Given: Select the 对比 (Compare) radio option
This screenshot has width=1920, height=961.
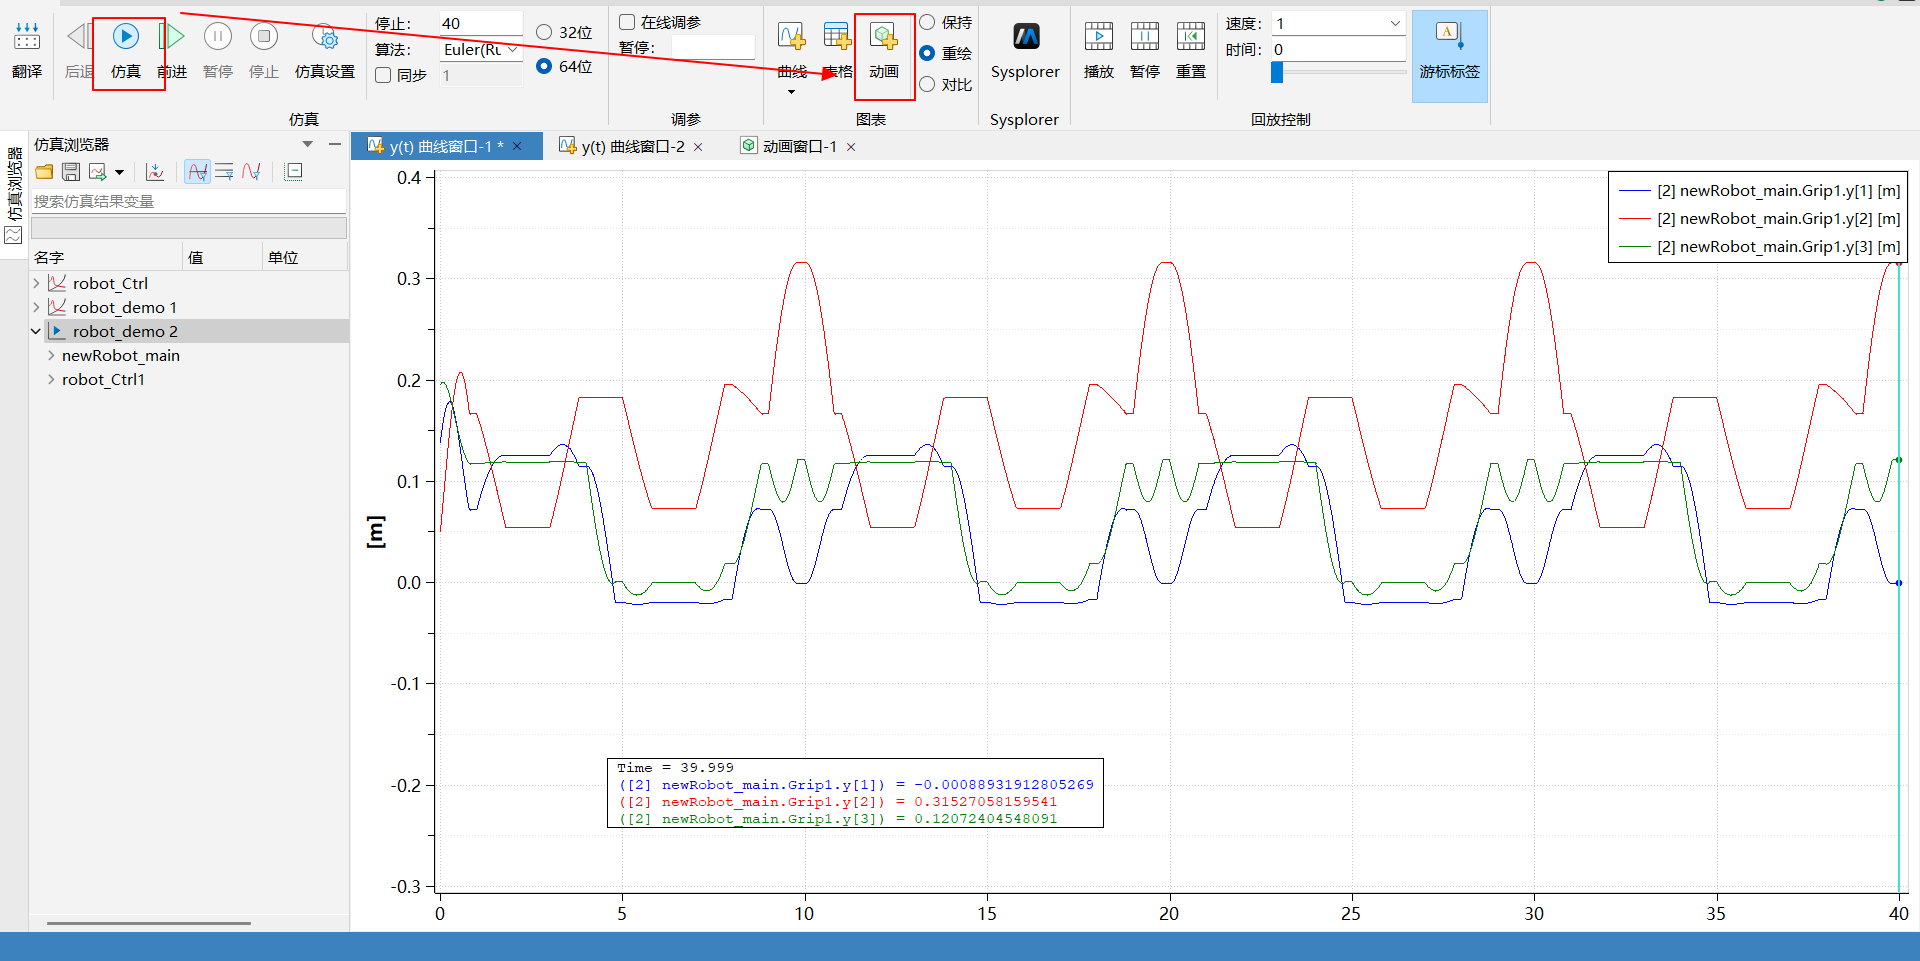Looking at the screenshot, I should click(x=927, y=85).
